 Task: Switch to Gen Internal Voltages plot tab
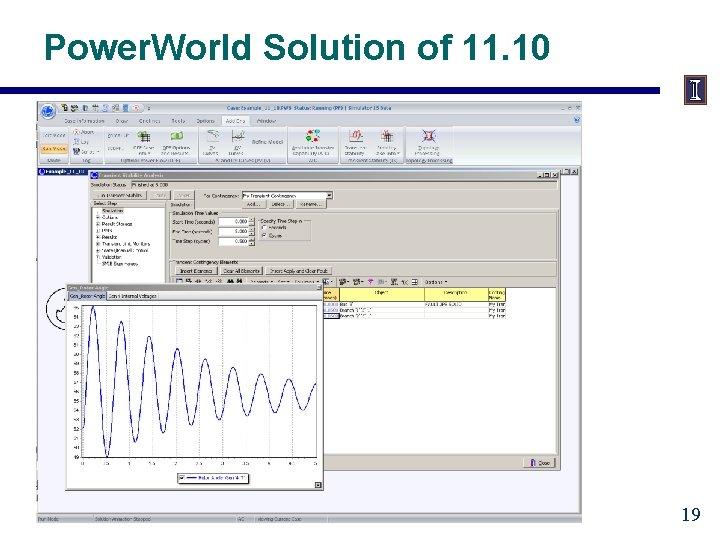tap(132, 296)
